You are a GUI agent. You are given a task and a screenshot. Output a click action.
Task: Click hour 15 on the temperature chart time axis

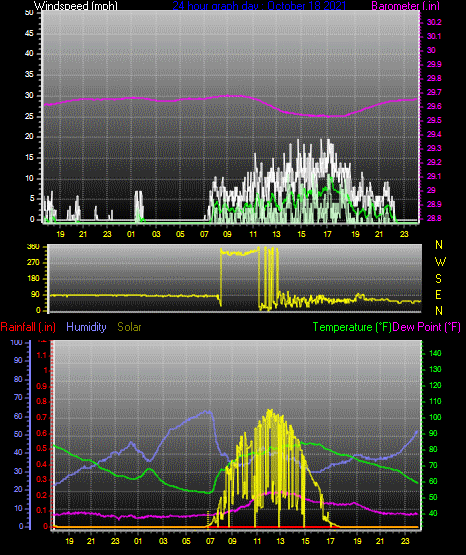(305, 541)
